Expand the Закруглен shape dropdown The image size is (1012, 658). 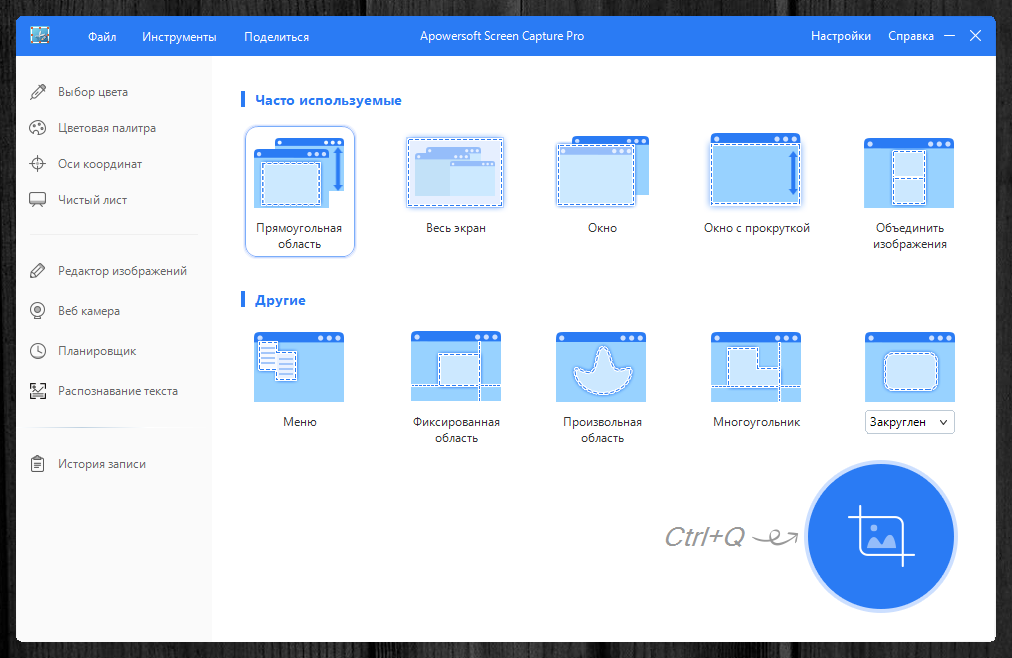(x=909, y=422)
